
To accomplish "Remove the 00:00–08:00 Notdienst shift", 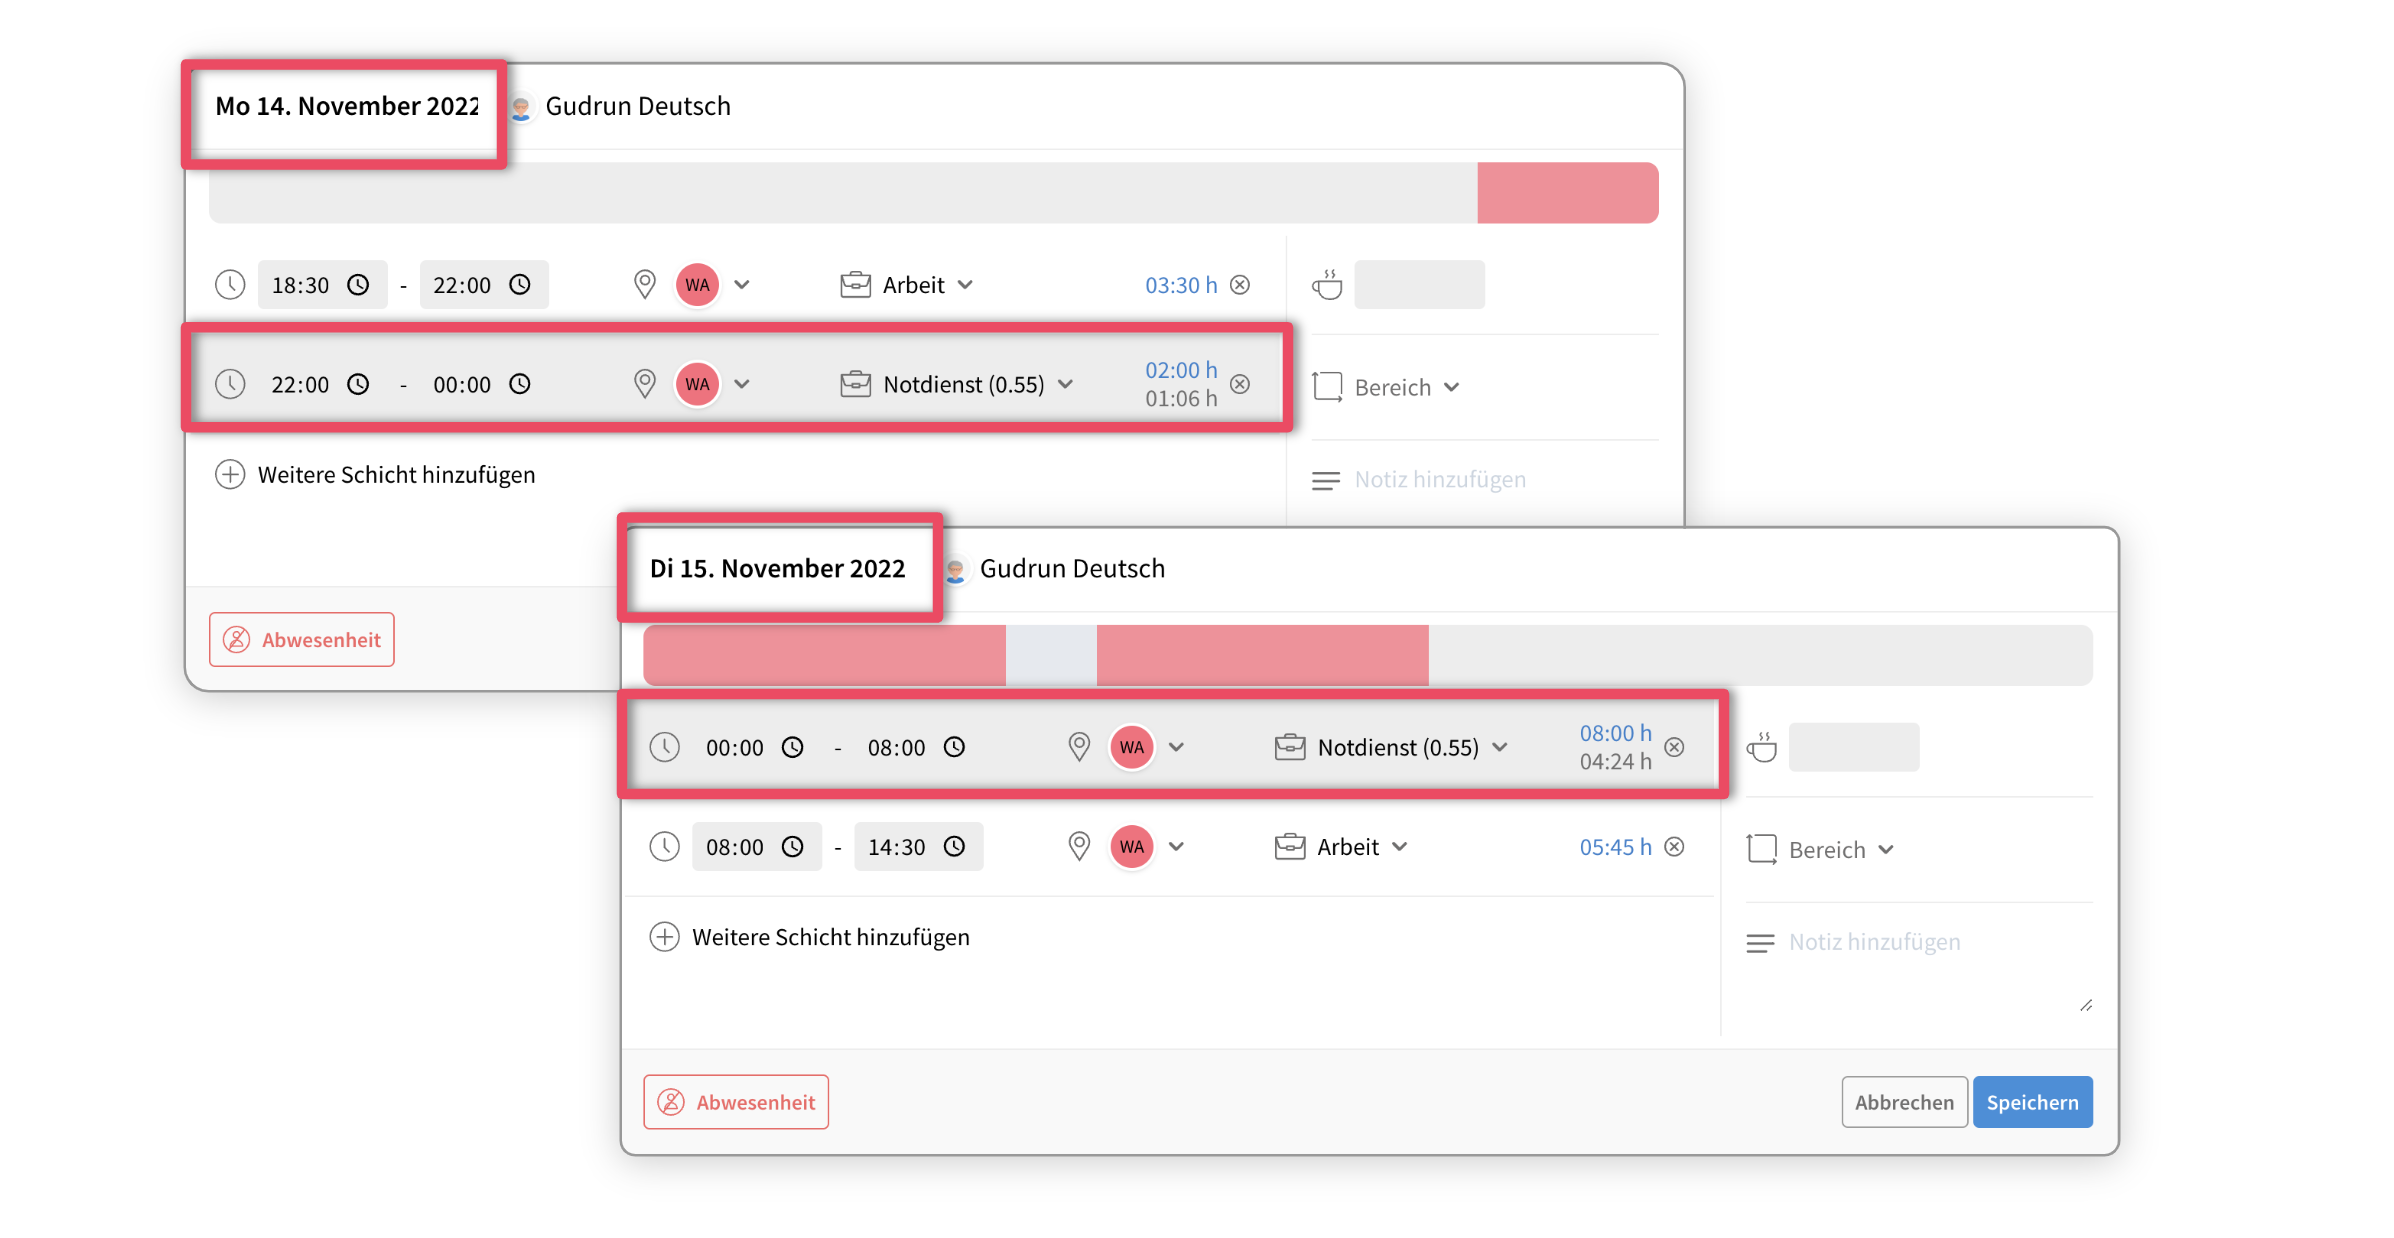I will pyautogui.click(x=1674, y=747).
